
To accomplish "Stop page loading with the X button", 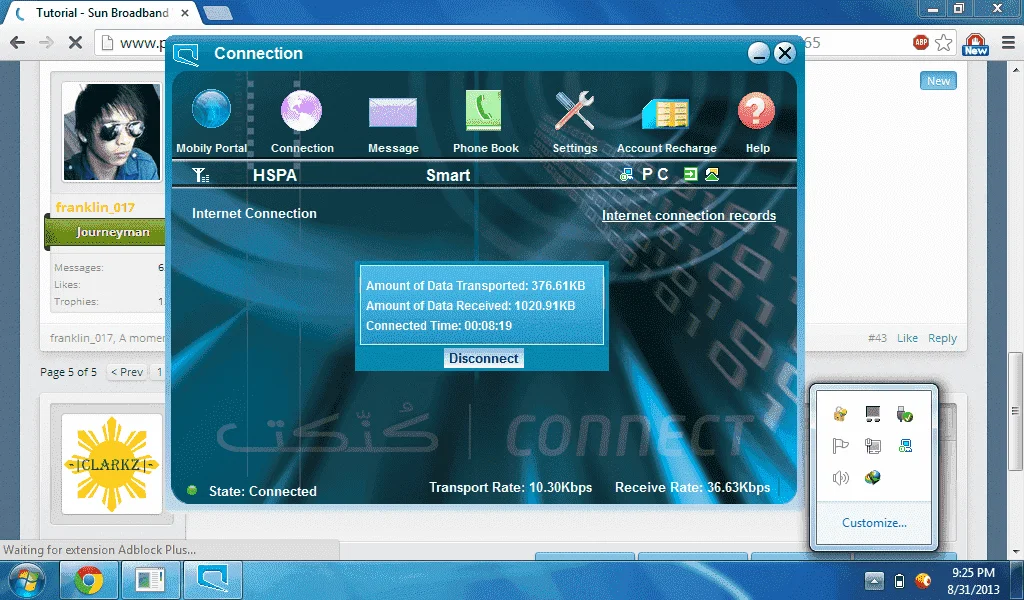I will pos(76,43).
